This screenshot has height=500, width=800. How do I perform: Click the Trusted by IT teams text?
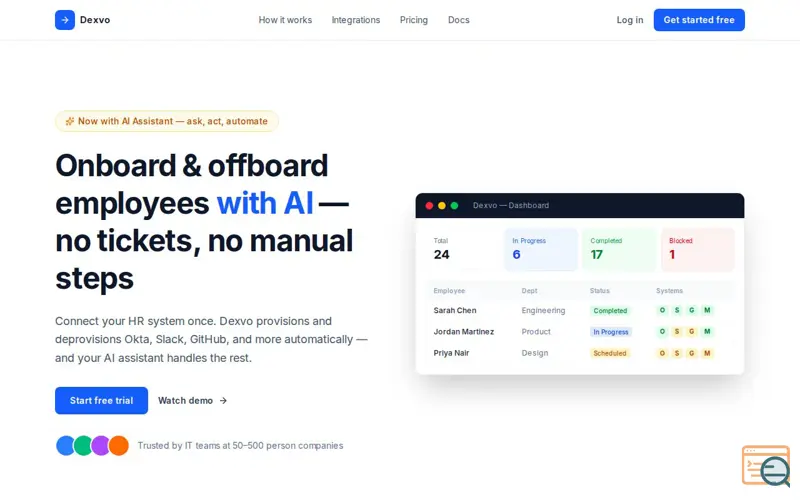pyautogui.click(x=240, y=445)
